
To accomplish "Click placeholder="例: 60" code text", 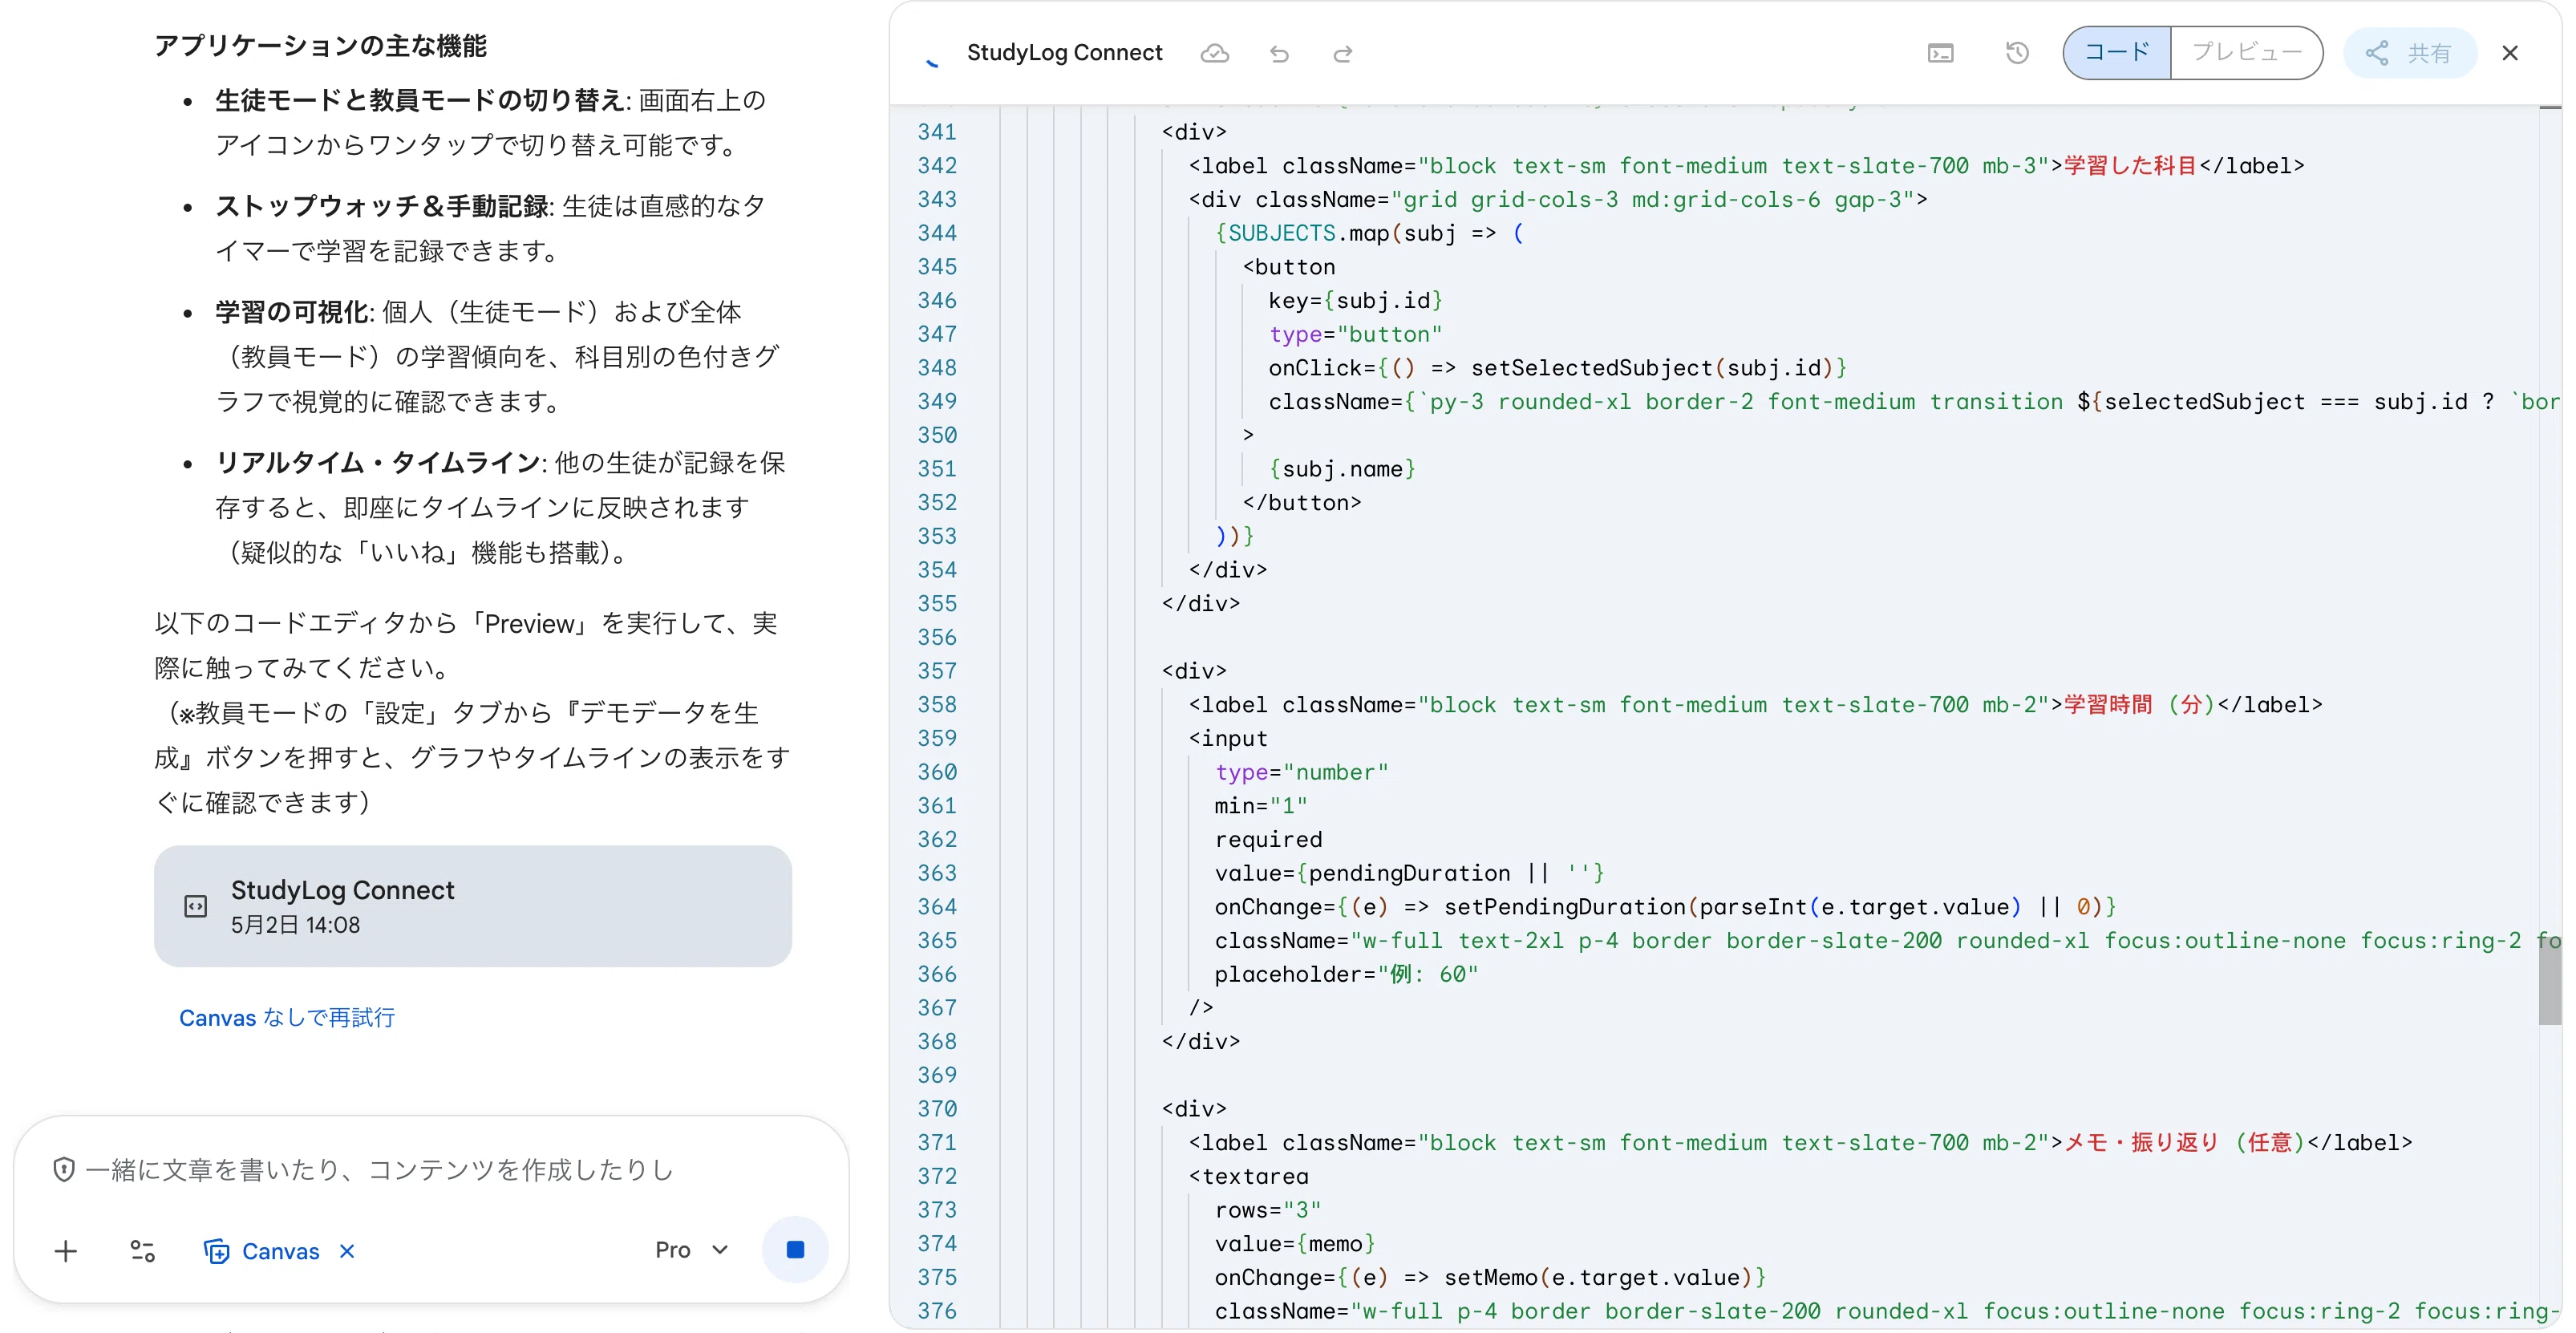I will tap(1346, 974).
